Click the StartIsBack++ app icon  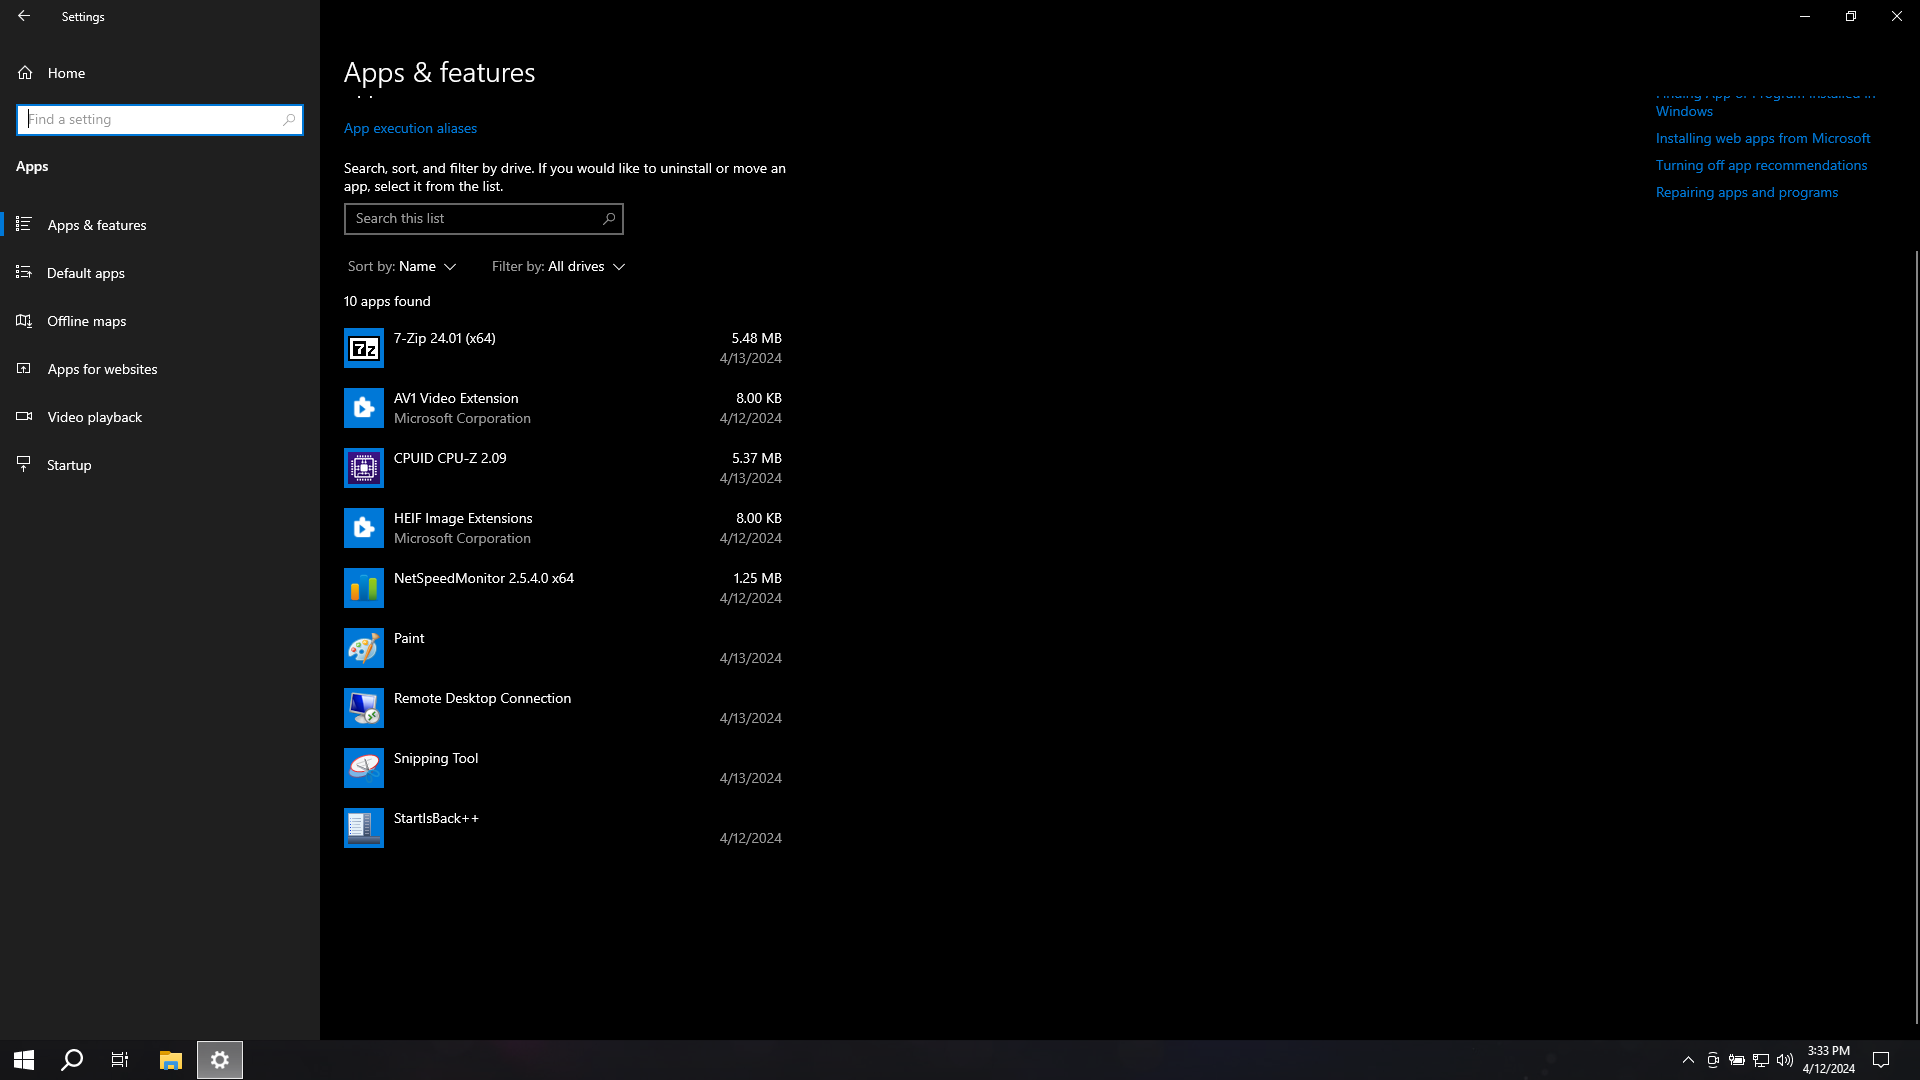point(363,828)
